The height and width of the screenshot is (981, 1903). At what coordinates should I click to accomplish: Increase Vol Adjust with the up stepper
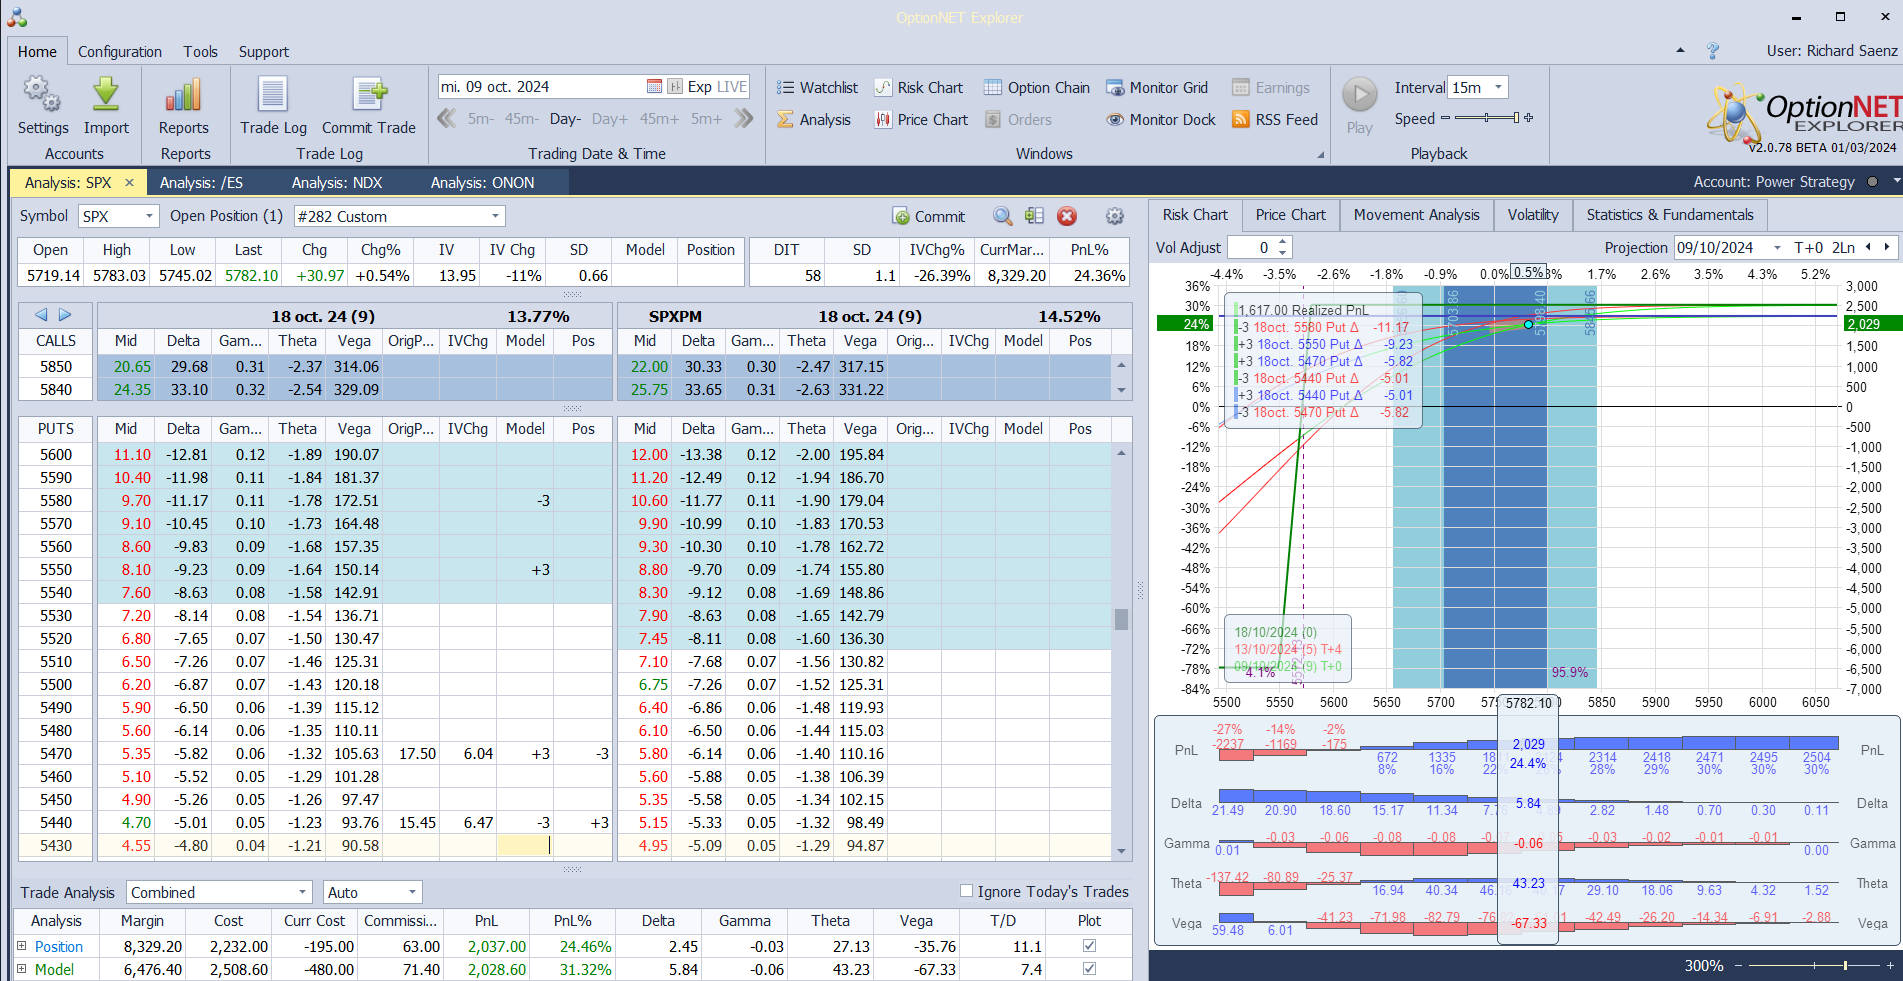(x=1283, y=243)
